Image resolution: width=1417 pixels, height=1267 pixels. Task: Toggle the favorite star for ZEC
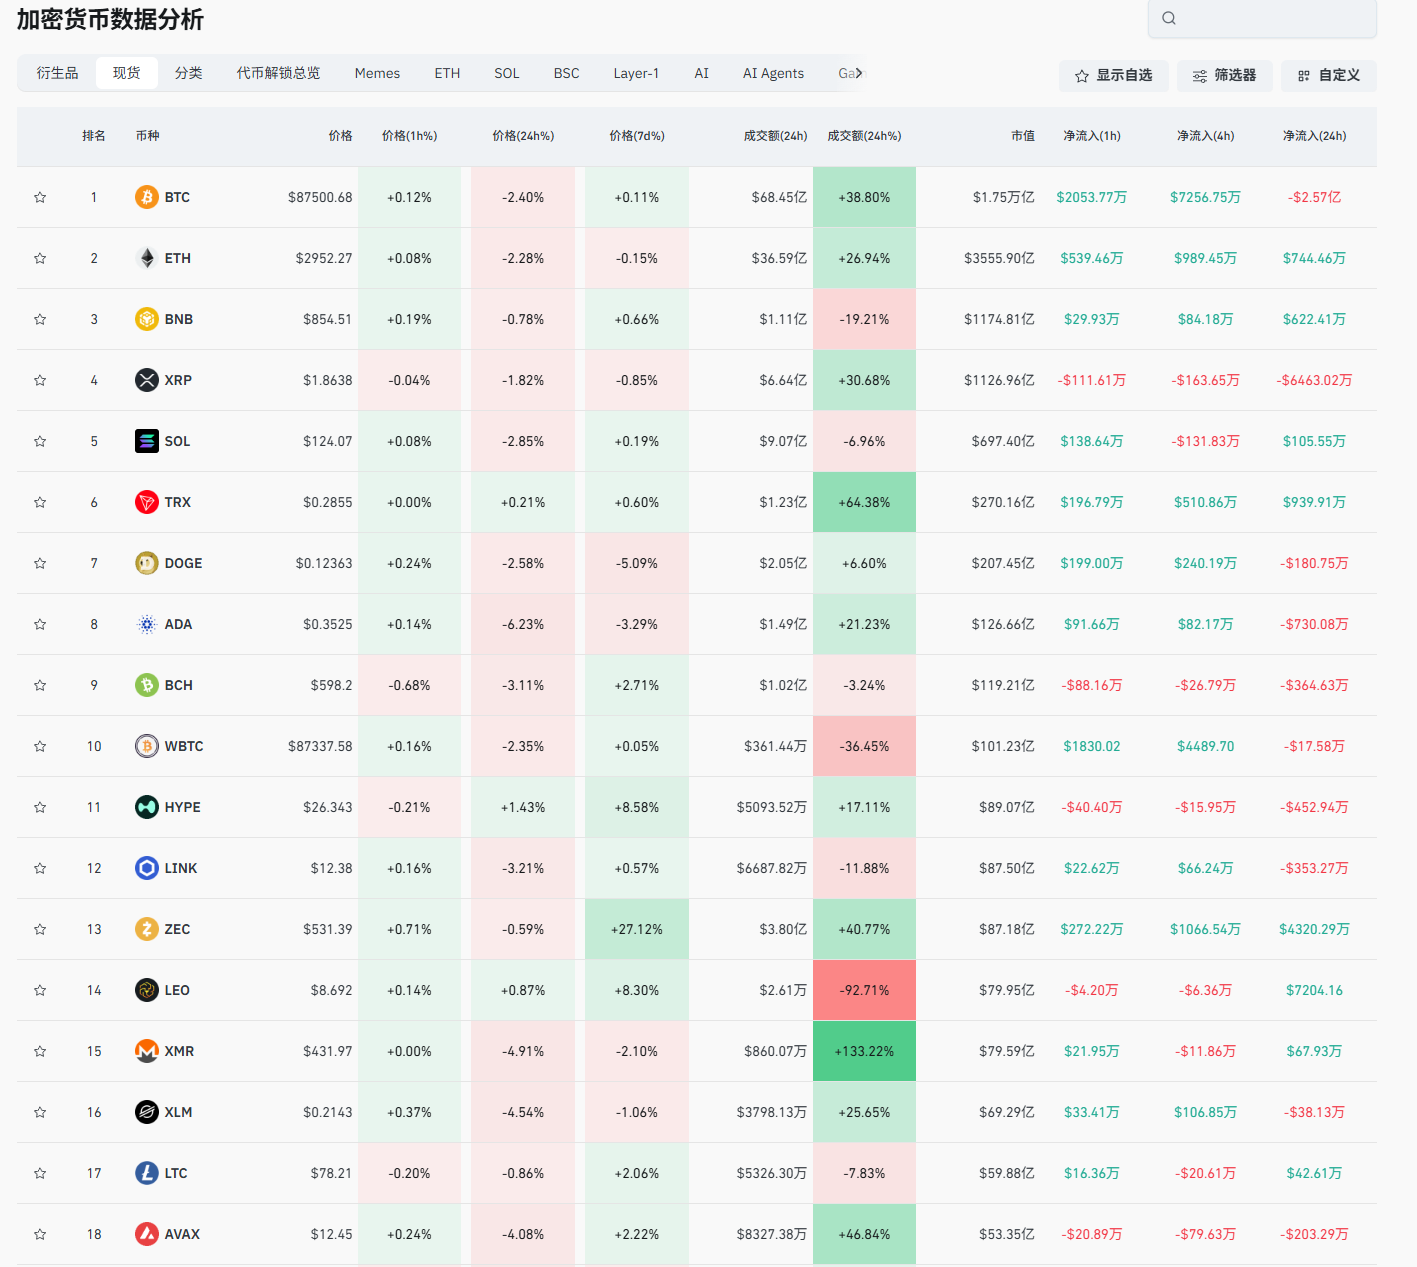click(x=40, y=929)
